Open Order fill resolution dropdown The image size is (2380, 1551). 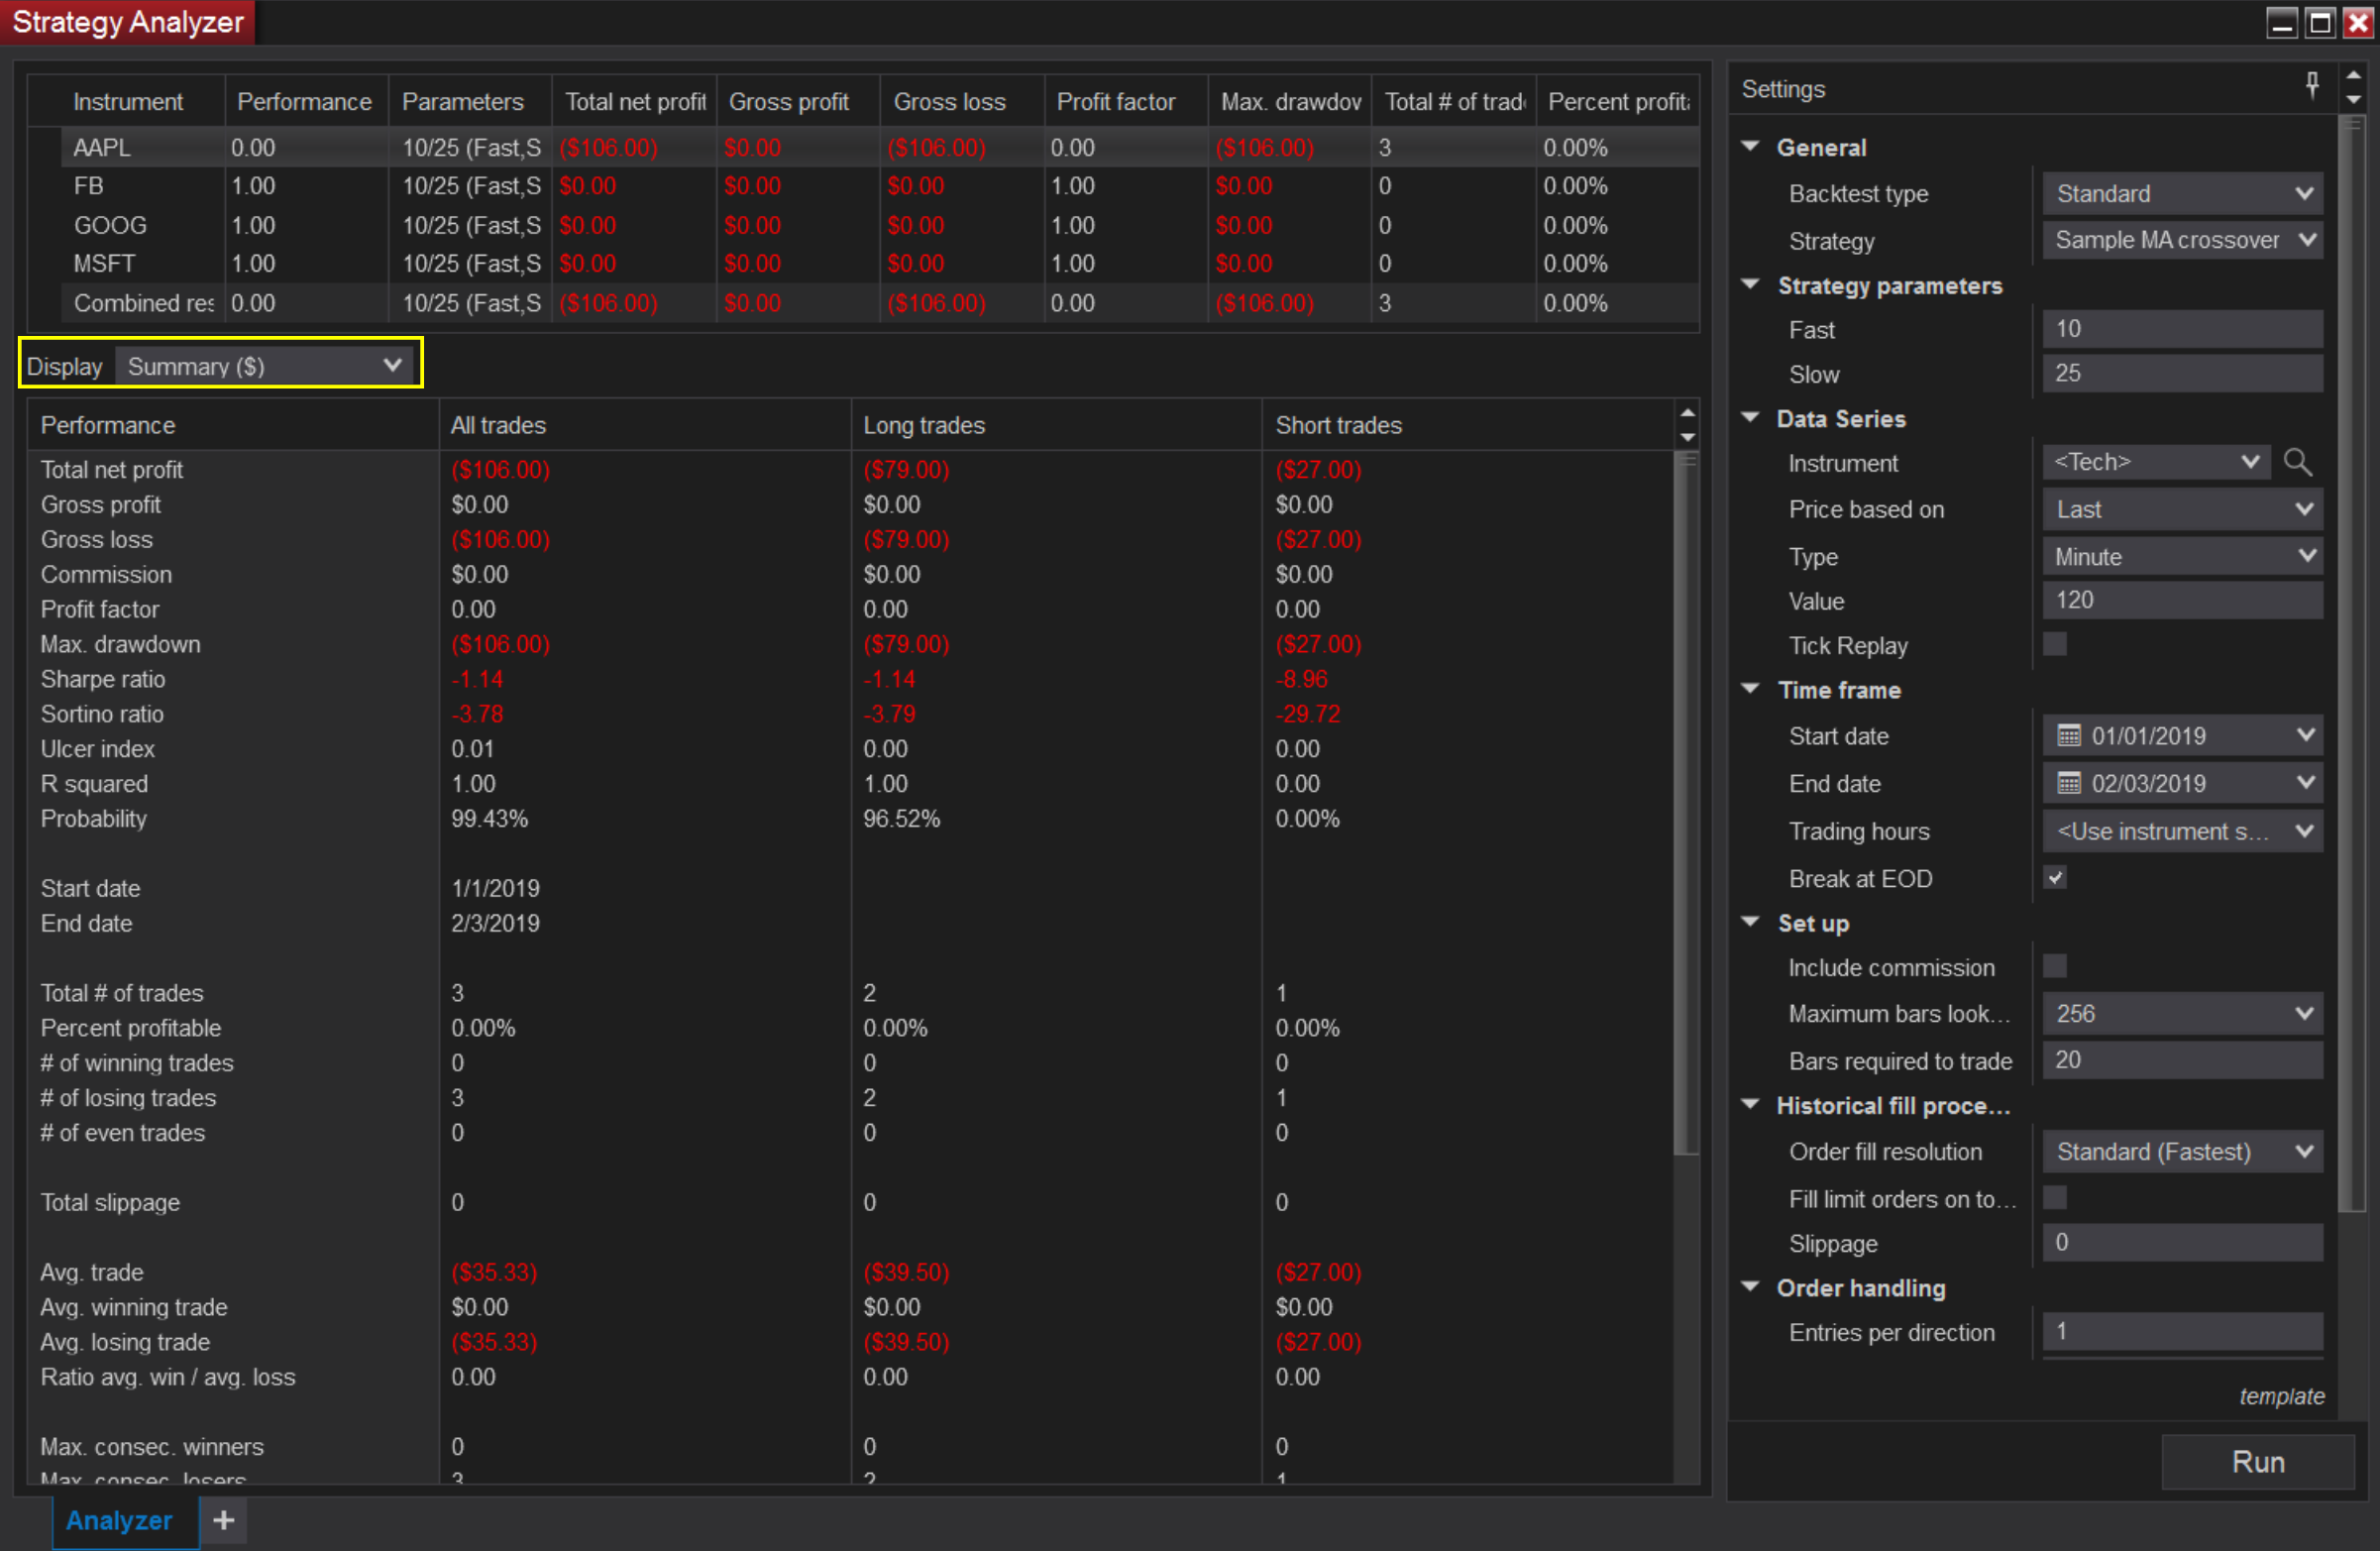[2181, 1151]
